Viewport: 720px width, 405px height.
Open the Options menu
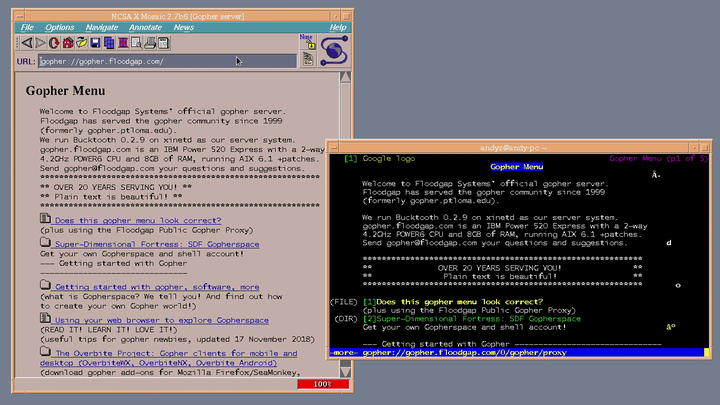(60, 27)
